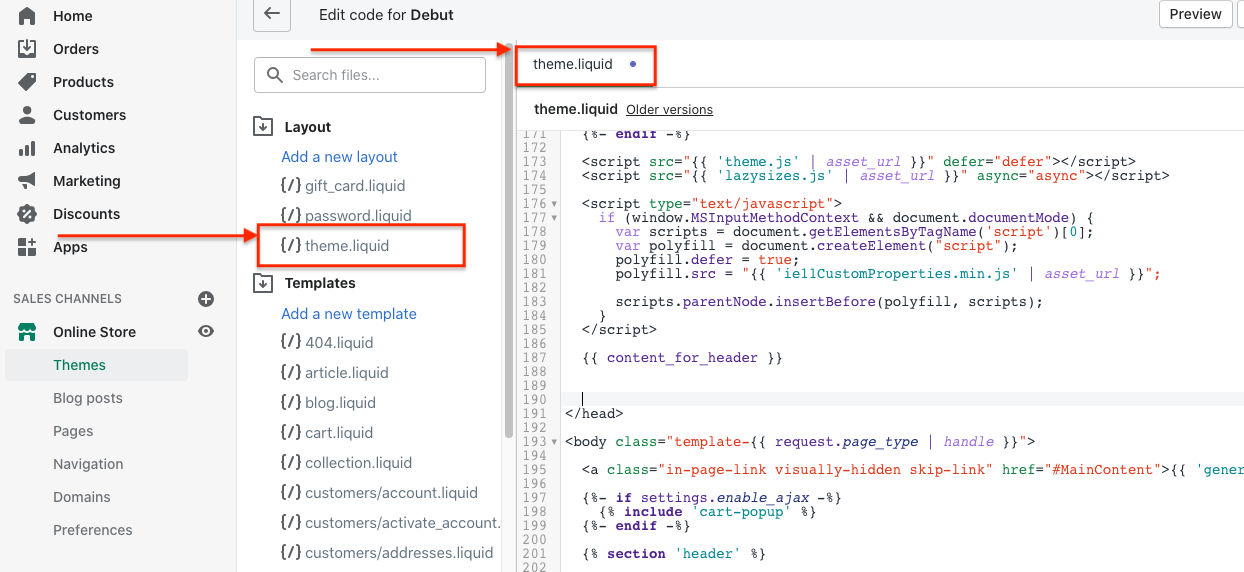
Task: Click the Products tag icon
Action: click(x=27, y=82)
